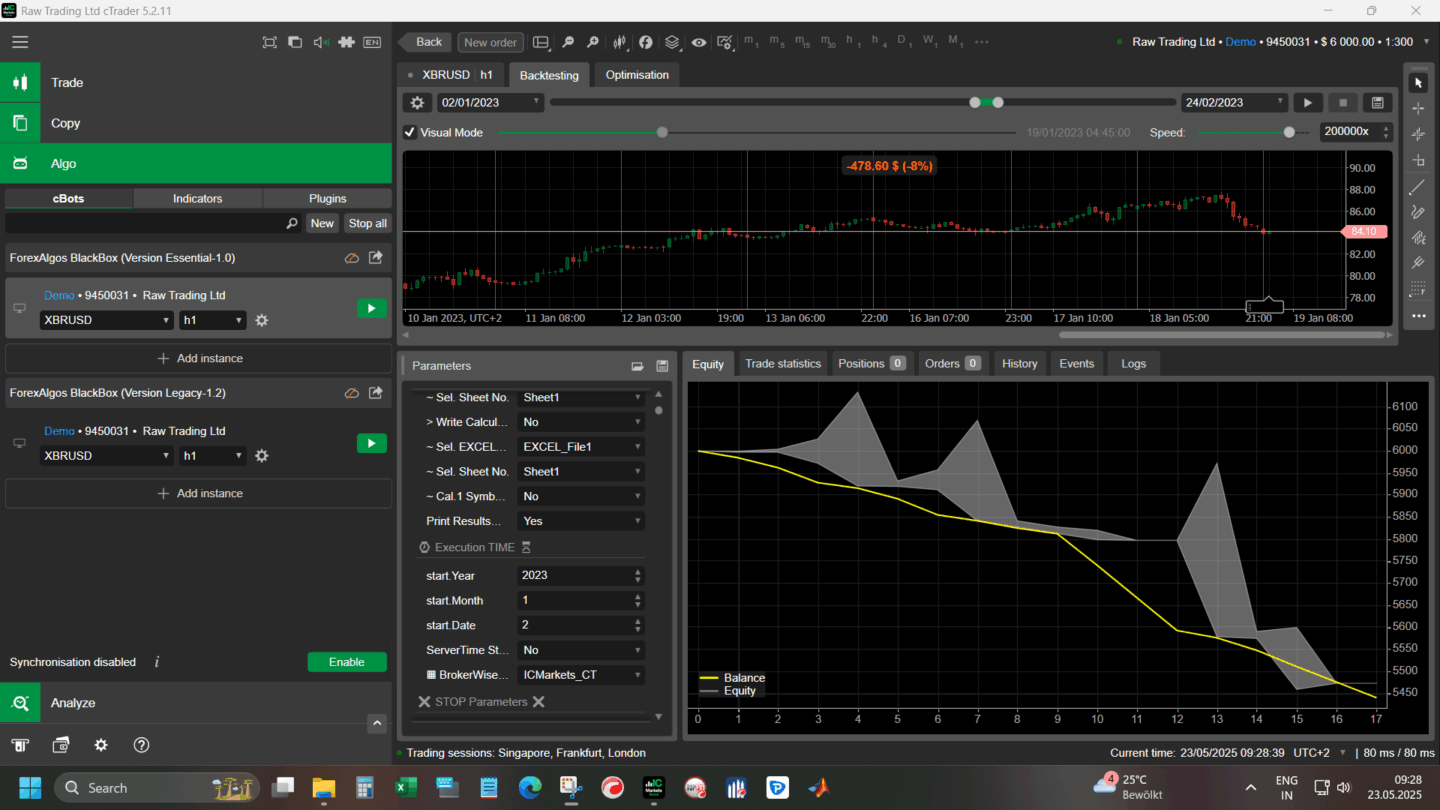Save backtesting results with floppy disk icon
This screenshot has height=810, width=1440.
point(1377,103)
